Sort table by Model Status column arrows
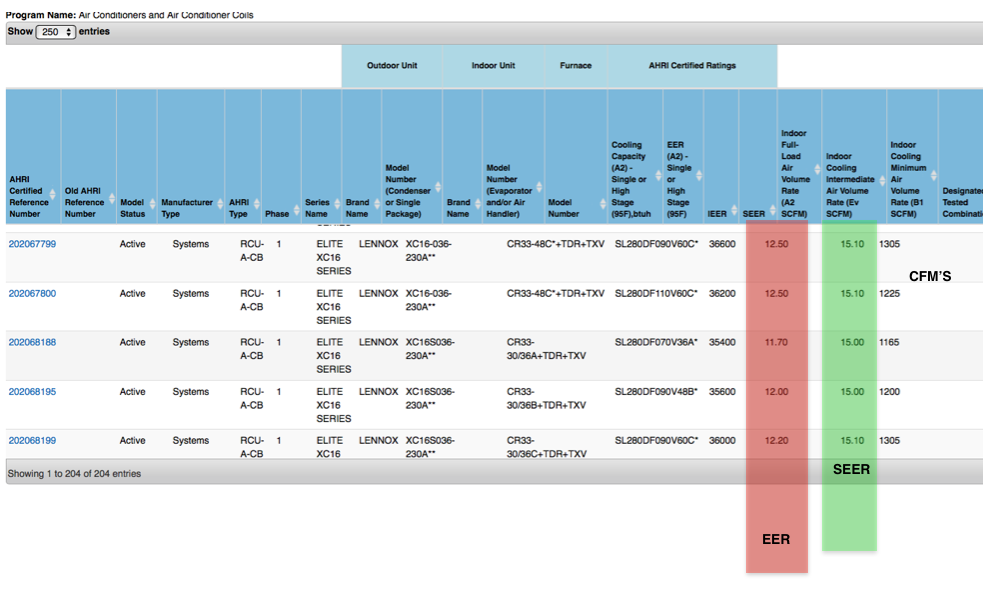Image resolution: width=983 pixels, height=596 pixels. point(151,204)
